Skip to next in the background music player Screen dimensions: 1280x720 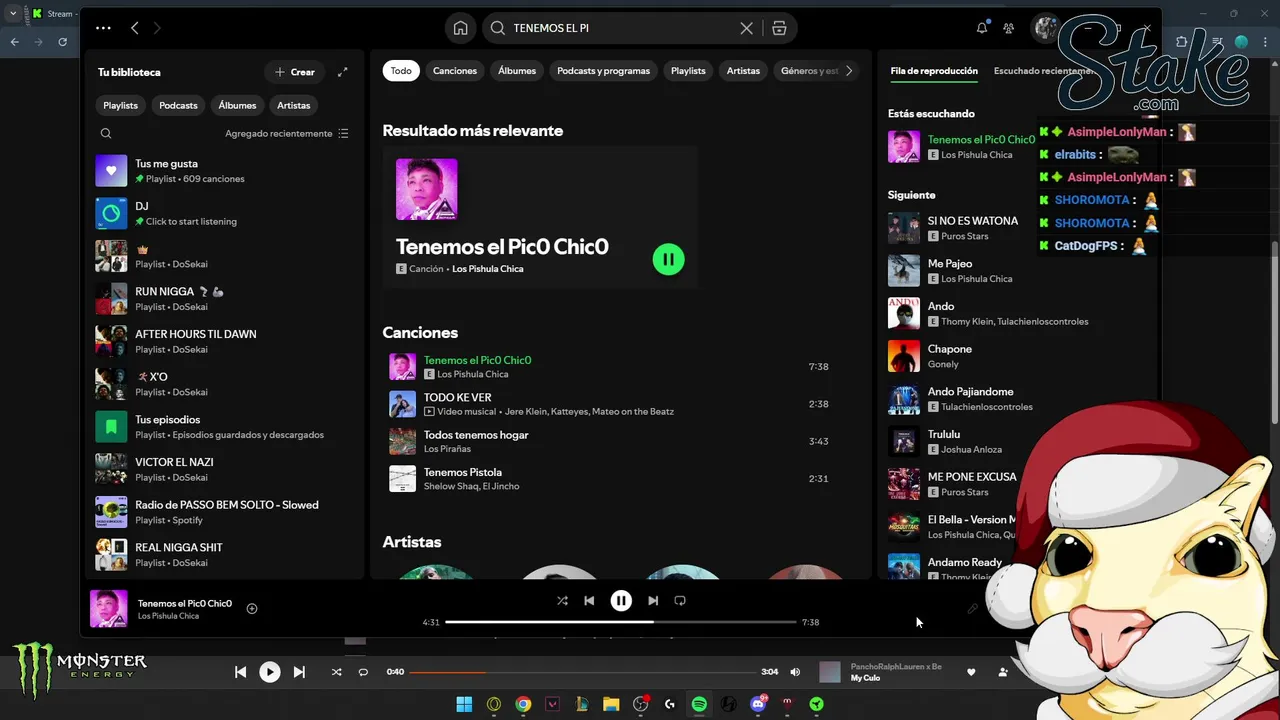(x=299, y=672)
